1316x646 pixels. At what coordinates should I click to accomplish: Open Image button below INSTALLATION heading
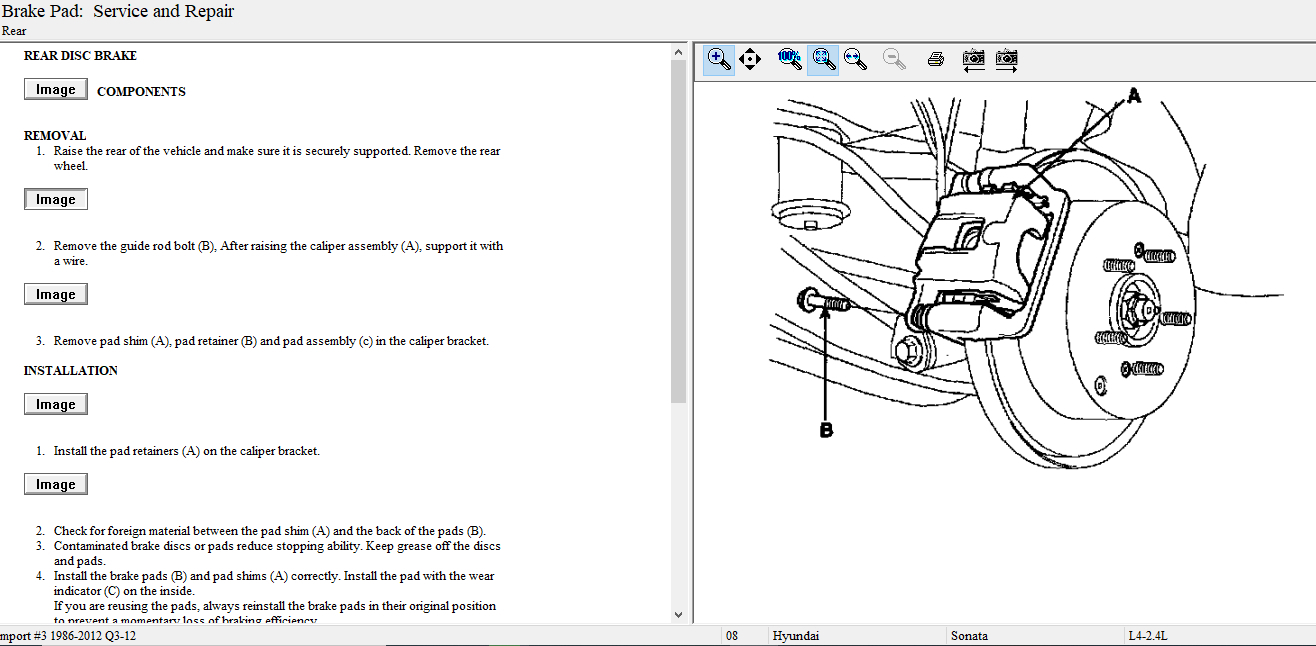(x=56, y=405)
